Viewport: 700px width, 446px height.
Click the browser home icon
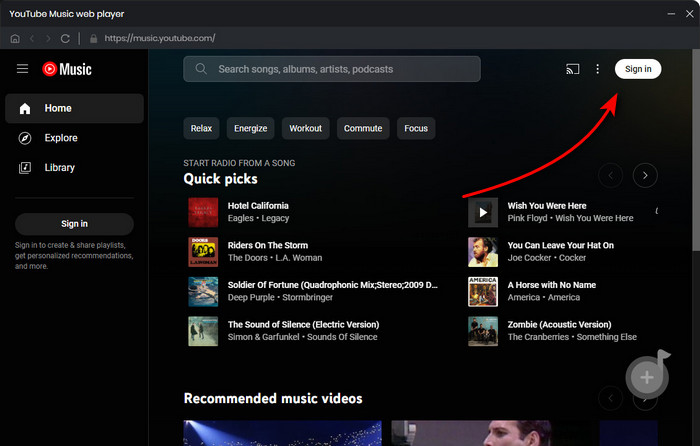point(15,39)
